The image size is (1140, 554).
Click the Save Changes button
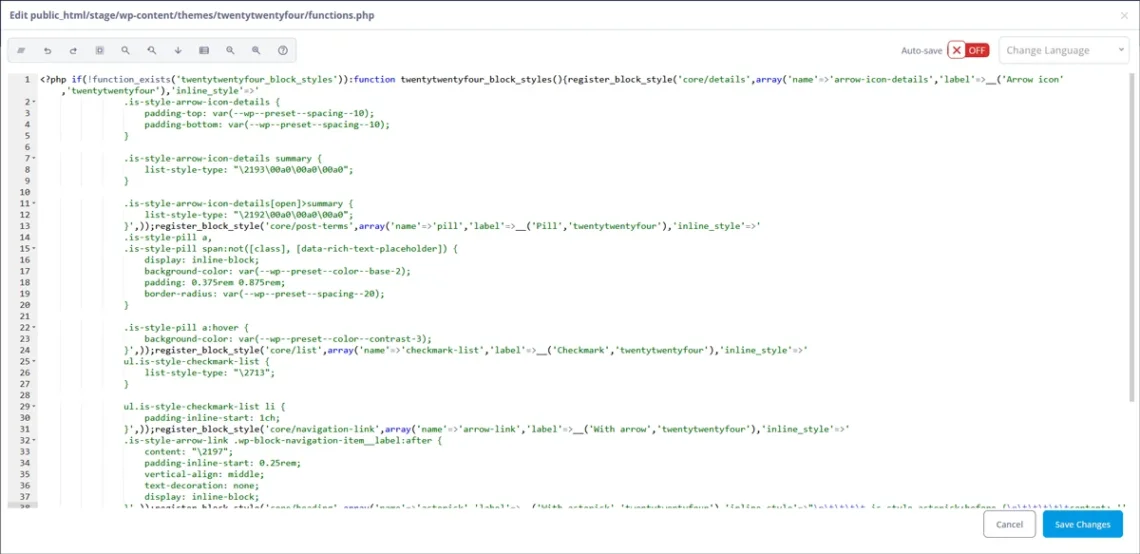(1082, 524)
